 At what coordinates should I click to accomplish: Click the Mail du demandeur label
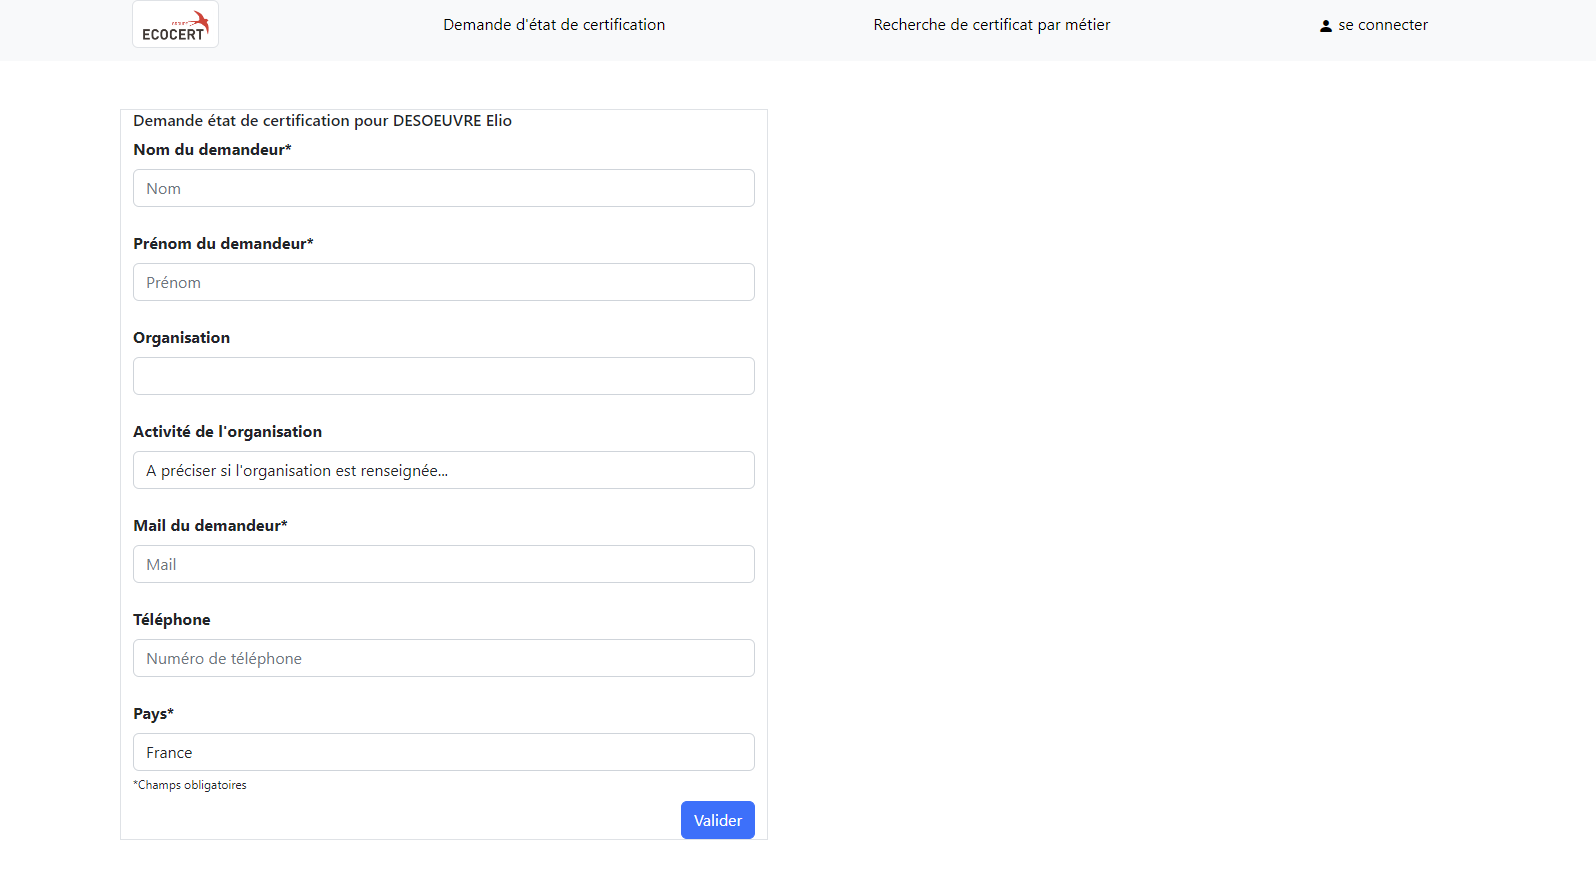pos(210,526)
